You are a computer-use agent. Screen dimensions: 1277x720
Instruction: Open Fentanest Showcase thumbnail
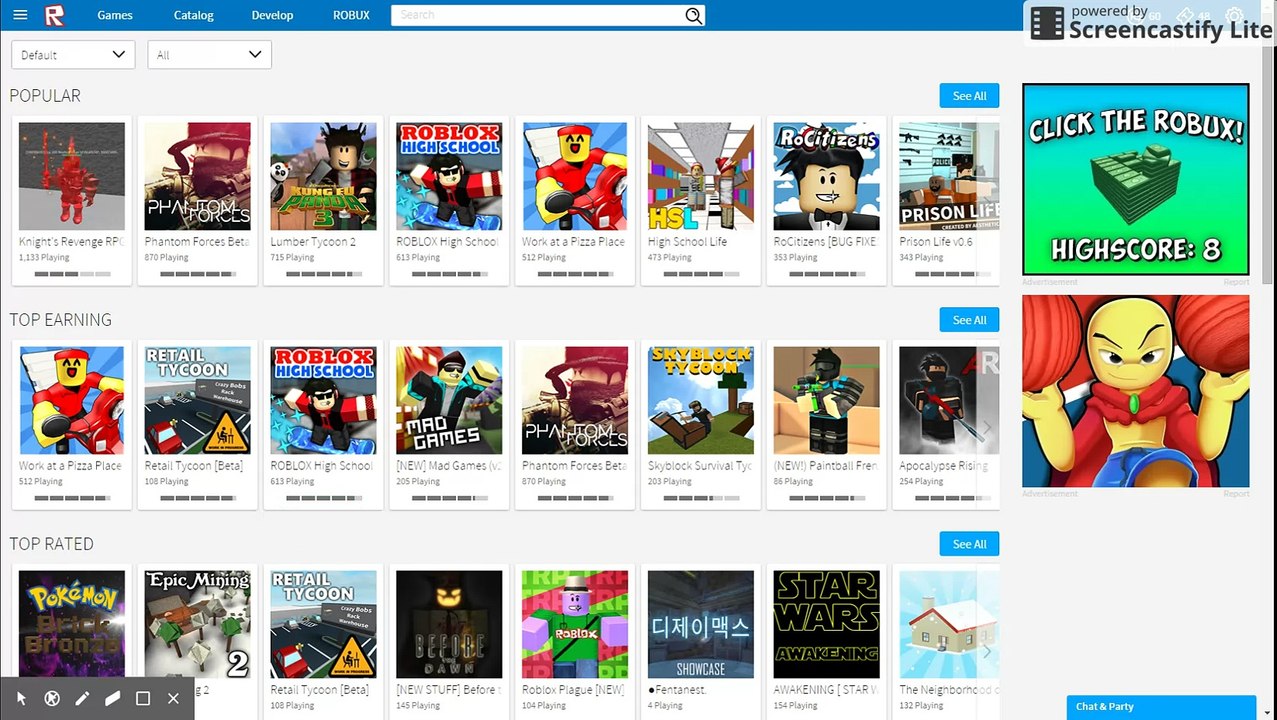click(x=701, y=624)
